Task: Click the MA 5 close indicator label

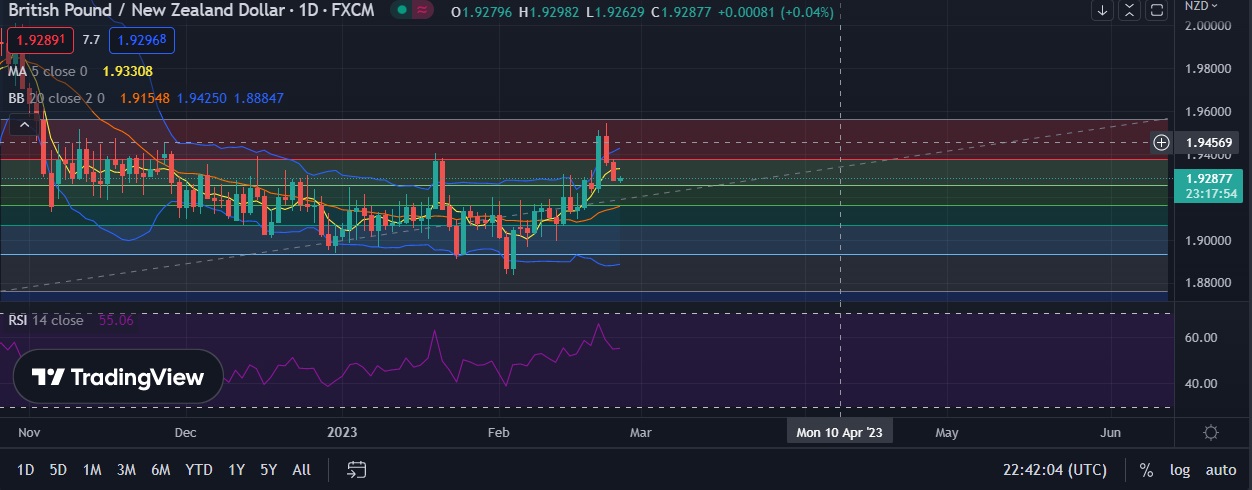Action: click(x=48, y=71)
